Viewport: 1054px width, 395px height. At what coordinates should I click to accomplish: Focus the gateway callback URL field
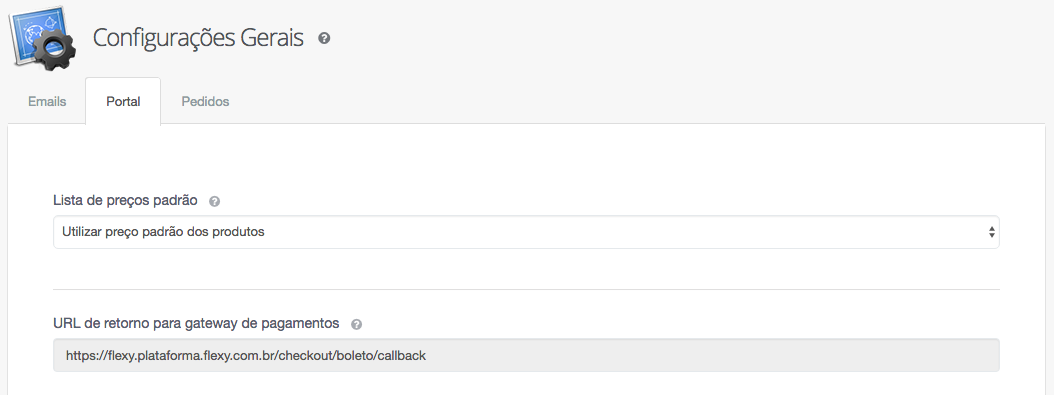(526, 355)
